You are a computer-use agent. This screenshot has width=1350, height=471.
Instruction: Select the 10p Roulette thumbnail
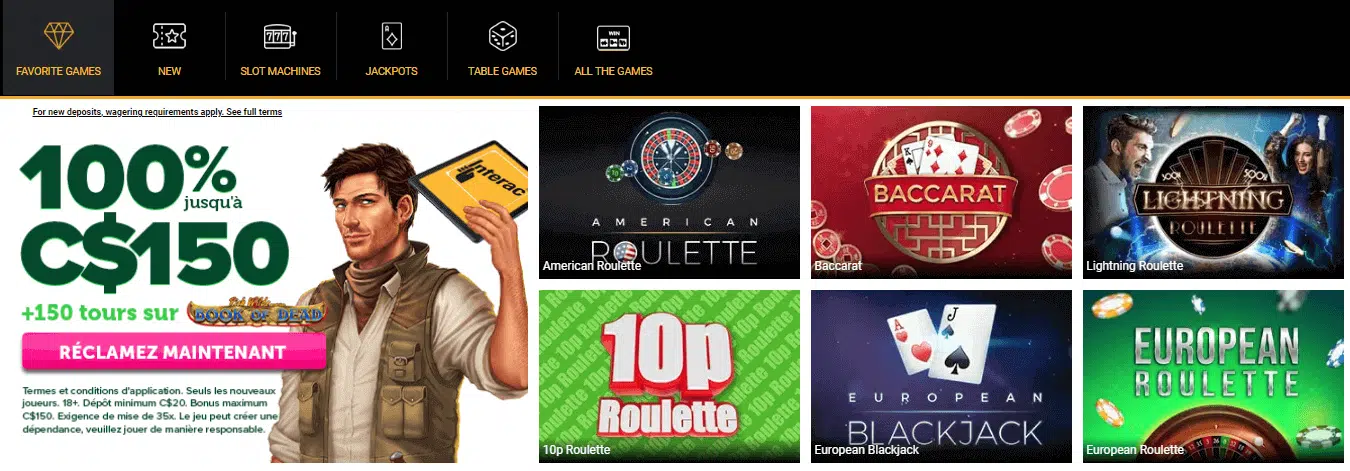coord(669,376)
